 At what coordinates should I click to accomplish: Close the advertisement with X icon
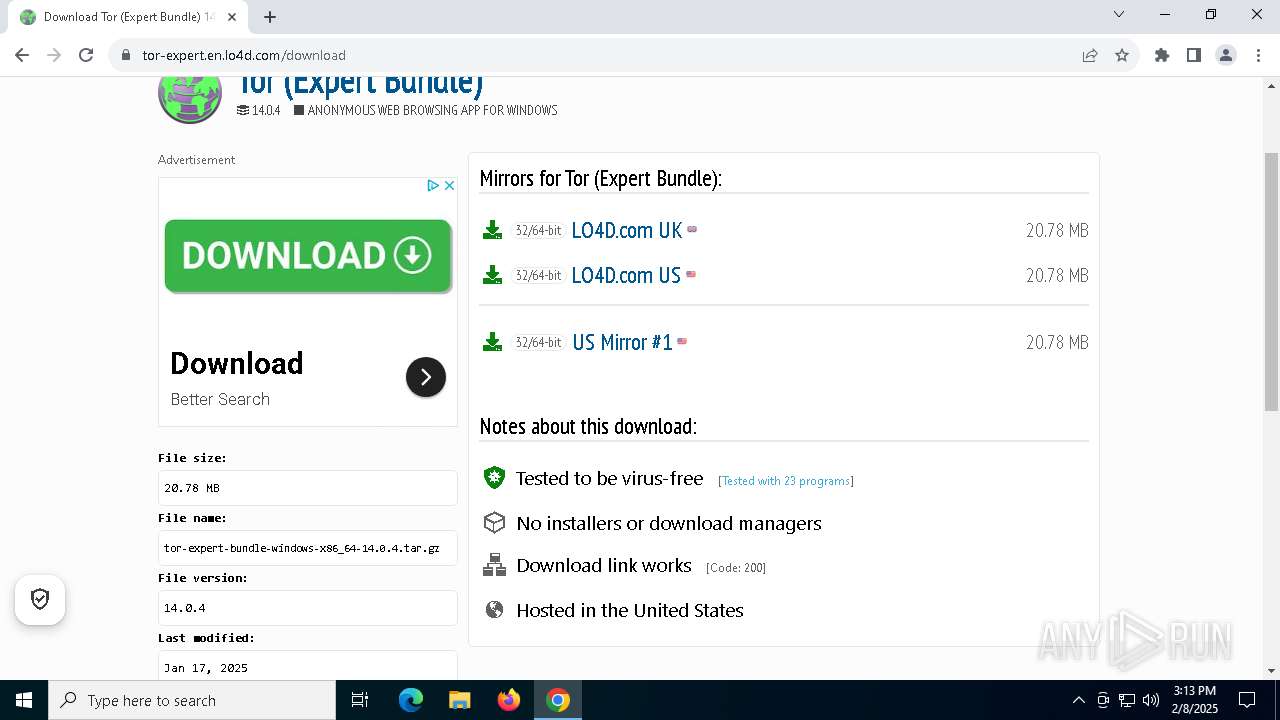tap(450, 185)
